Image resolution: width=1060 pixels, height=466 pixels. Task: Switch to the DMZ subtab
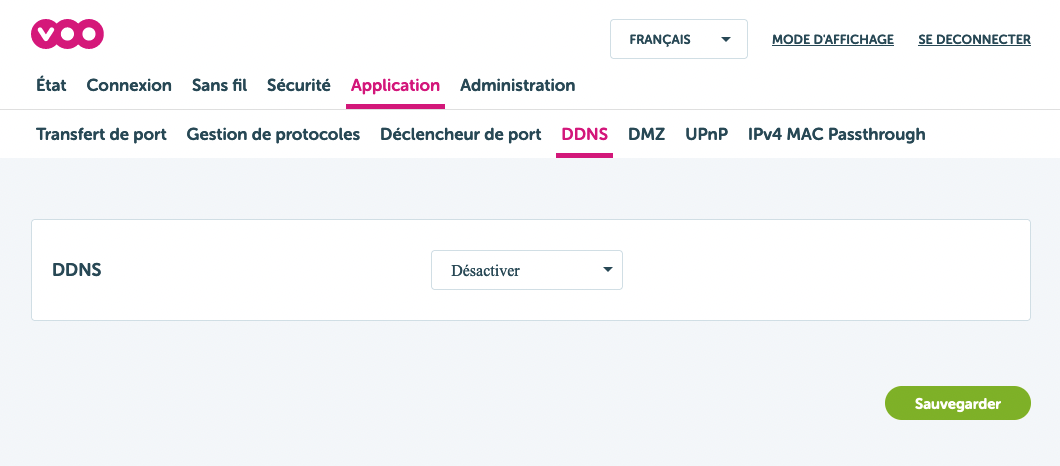[x=646, y=134]
